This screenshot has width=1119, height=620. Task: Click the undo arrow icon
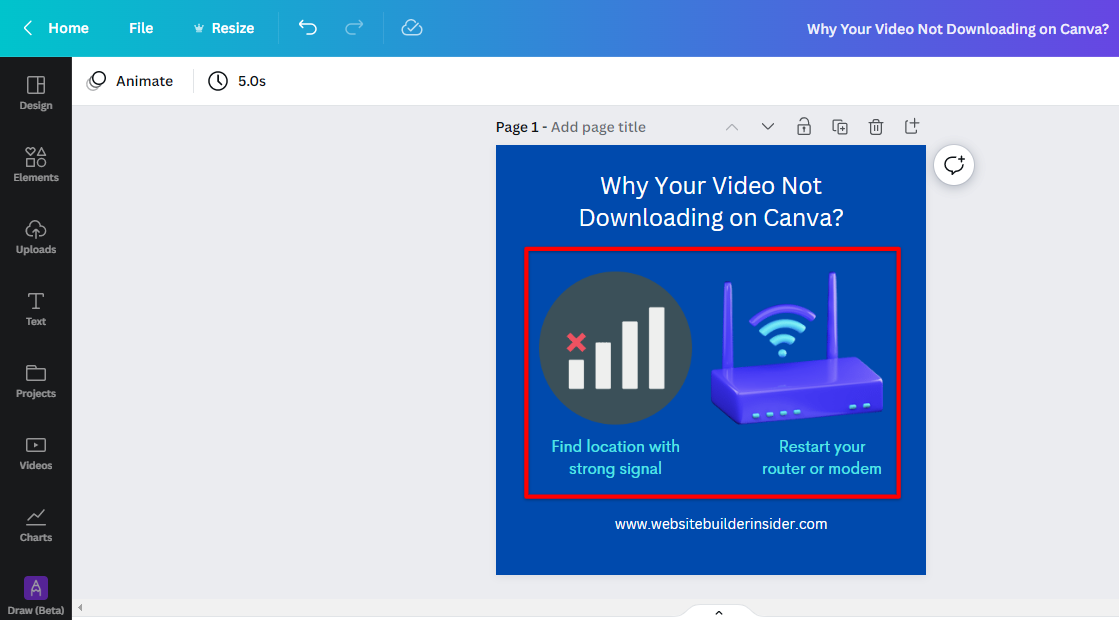pos(308,28)
